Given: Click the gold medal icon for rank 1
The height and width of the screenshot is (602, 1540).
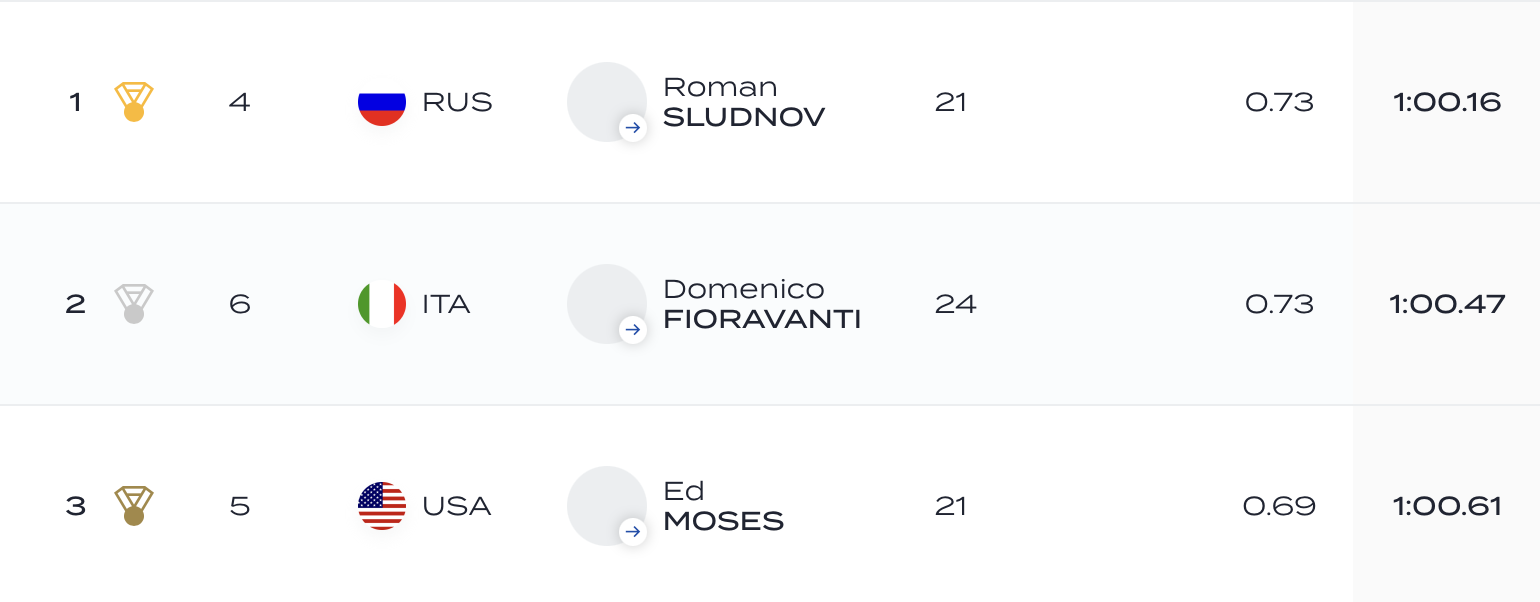Looking at the screenshot, I should pos(134,102).
